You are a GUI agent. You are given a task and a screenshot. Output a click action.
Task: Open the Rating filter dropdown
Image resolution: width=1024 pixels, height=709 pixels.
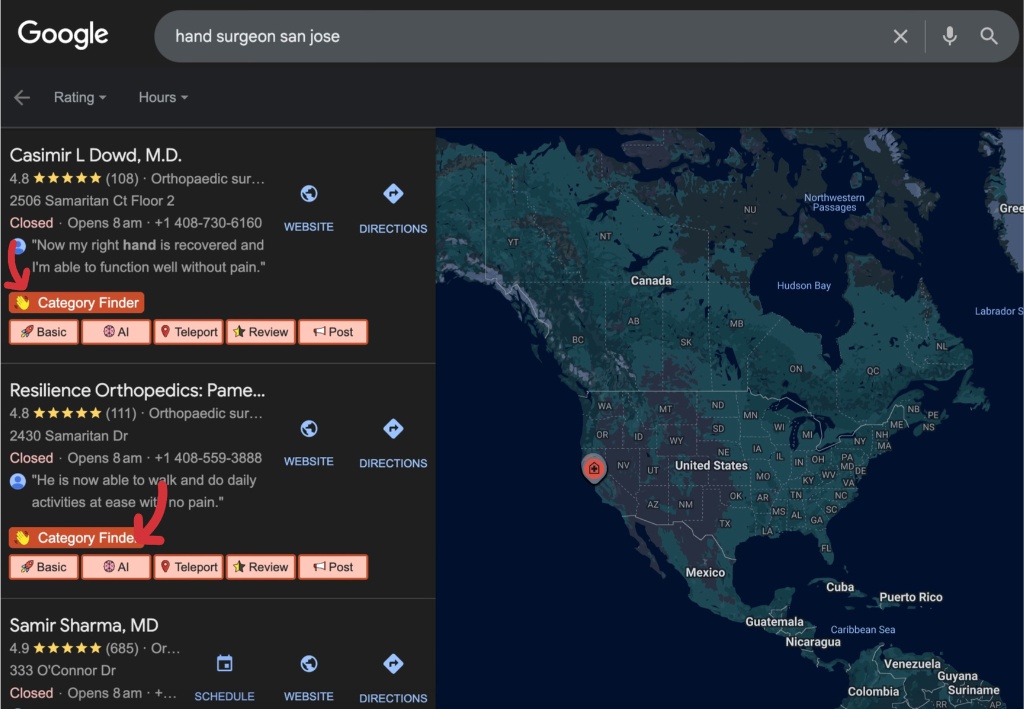coord(80,97)
